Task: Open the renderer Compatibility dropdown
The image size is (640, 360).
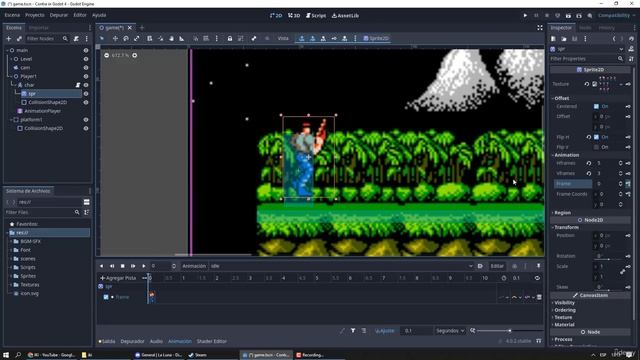Action: [x=616, y=16]
